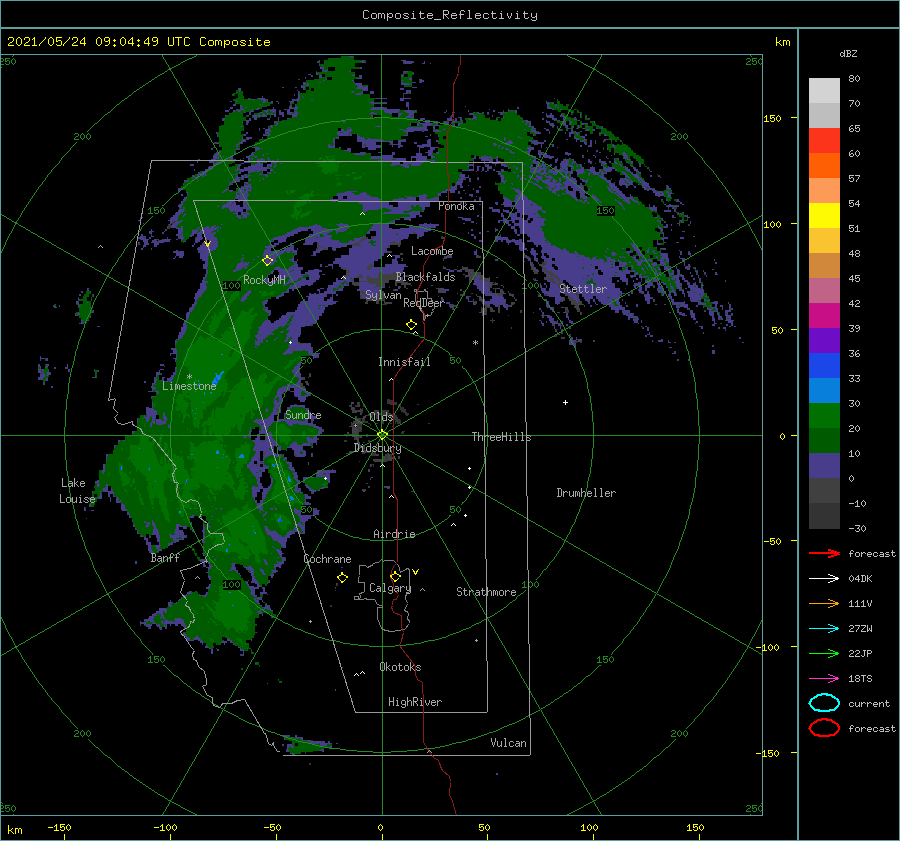
Task: Click the yellow diamond marker at radar center
Action: pyautogui.click(x=382, y=435)
